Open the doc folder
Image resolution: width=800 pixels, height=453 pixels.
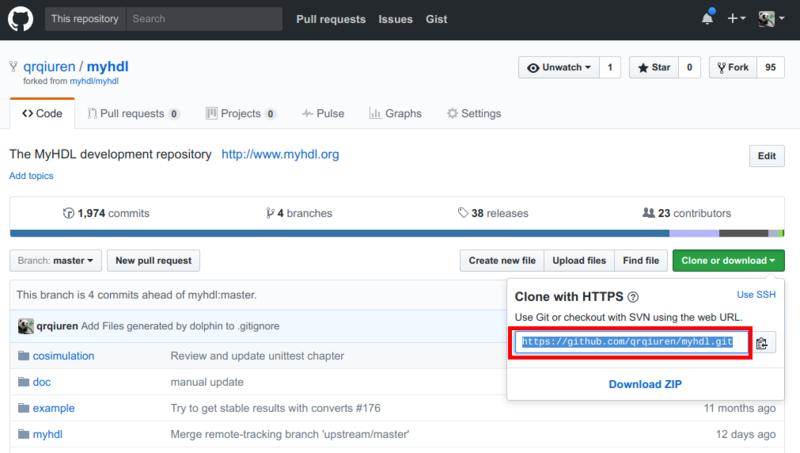click(42, 382)
